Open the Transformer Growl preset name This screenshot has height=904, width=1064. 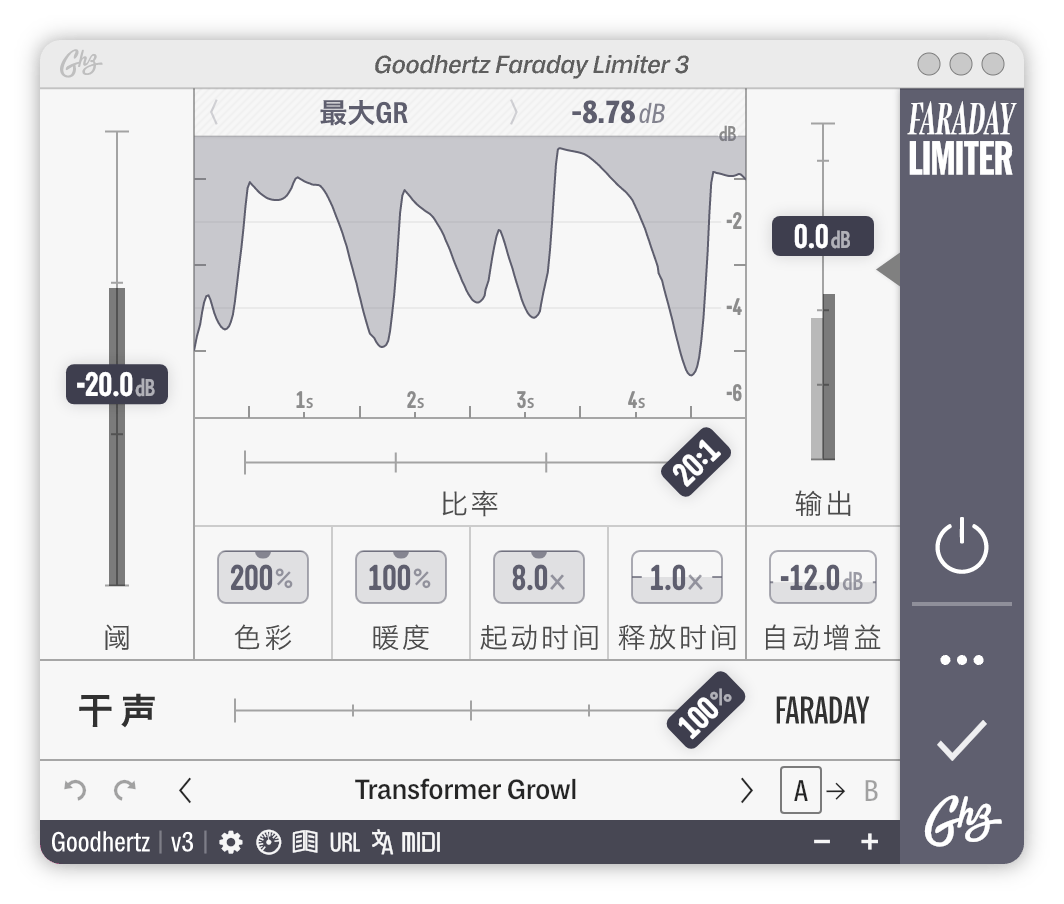465,790
